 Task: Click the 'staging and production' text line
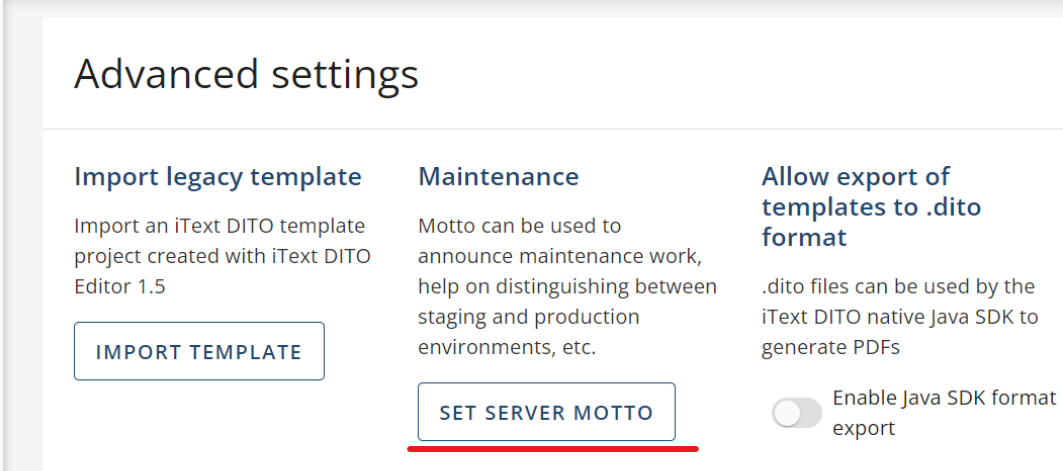pos(528,317)
